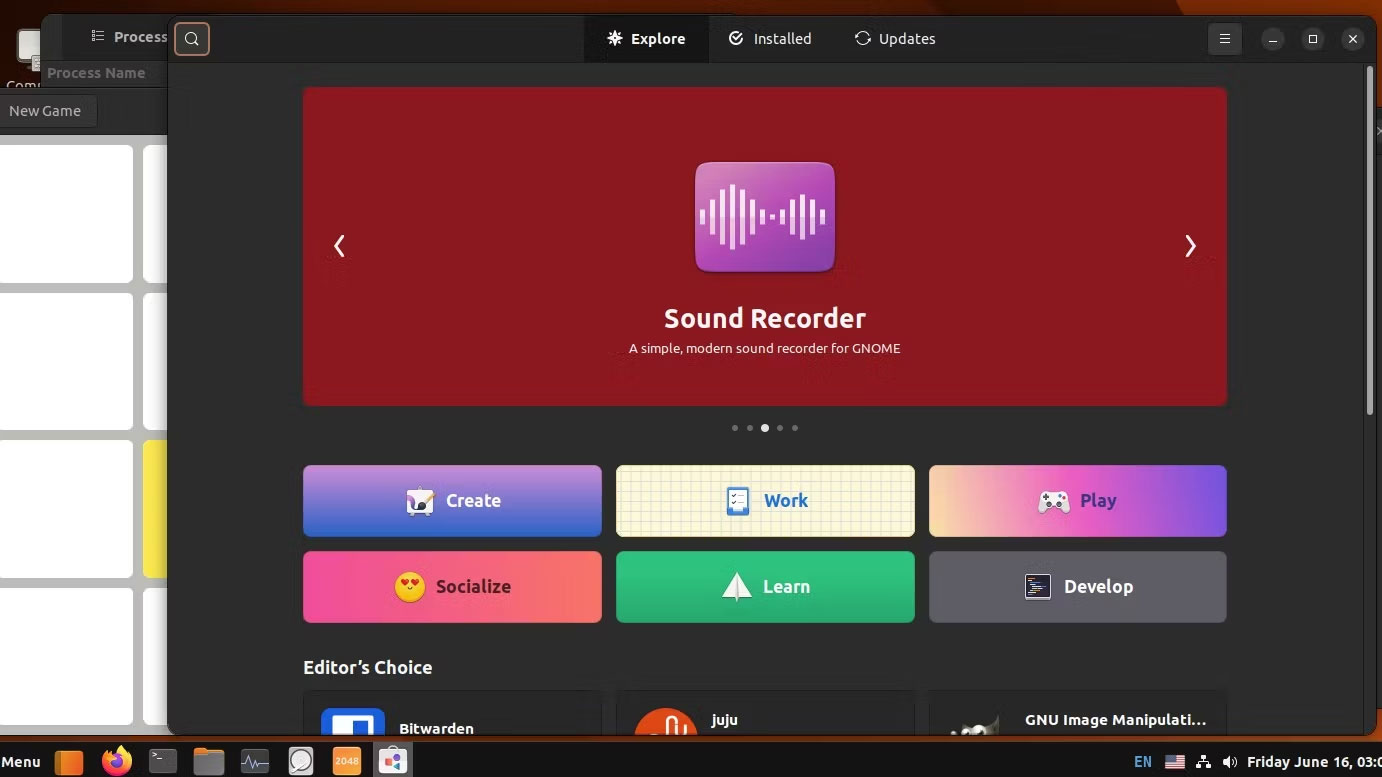The height and width of the screenshot is (777, 1382).
Task: Open the search in Software
Action: [x=192, y=39]
